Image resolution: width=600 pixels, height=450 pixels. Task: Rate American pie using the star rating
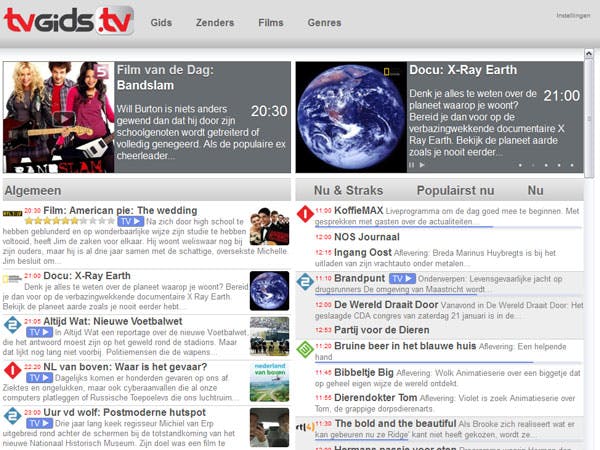point(70,221)
